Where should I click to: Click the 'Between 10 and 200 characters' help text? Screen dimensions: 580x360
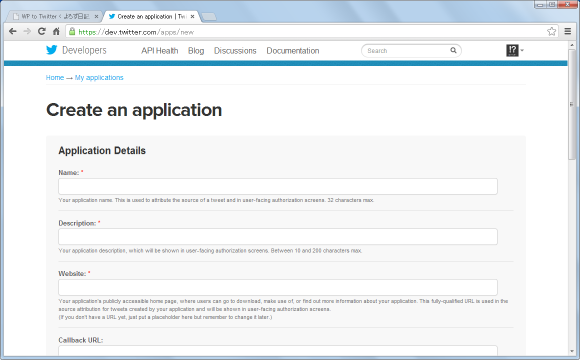(x=316, y=251)
